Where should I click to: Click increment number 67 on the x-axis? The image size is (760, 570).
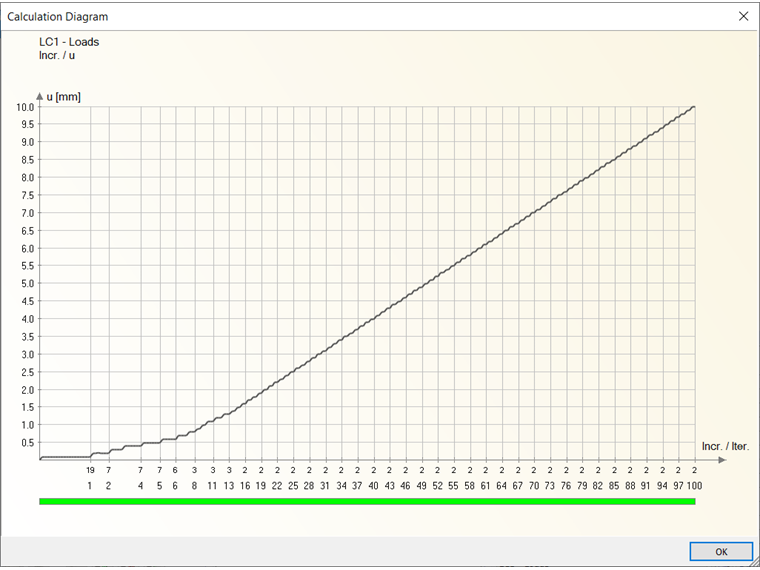518,486
